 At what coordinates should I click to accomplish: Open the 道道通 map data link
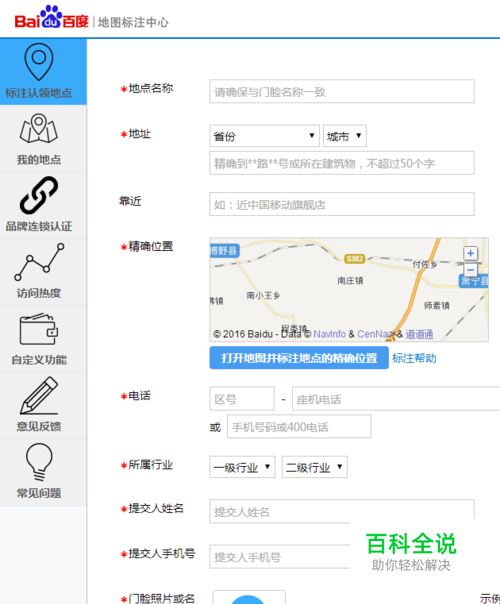[419, 334]
